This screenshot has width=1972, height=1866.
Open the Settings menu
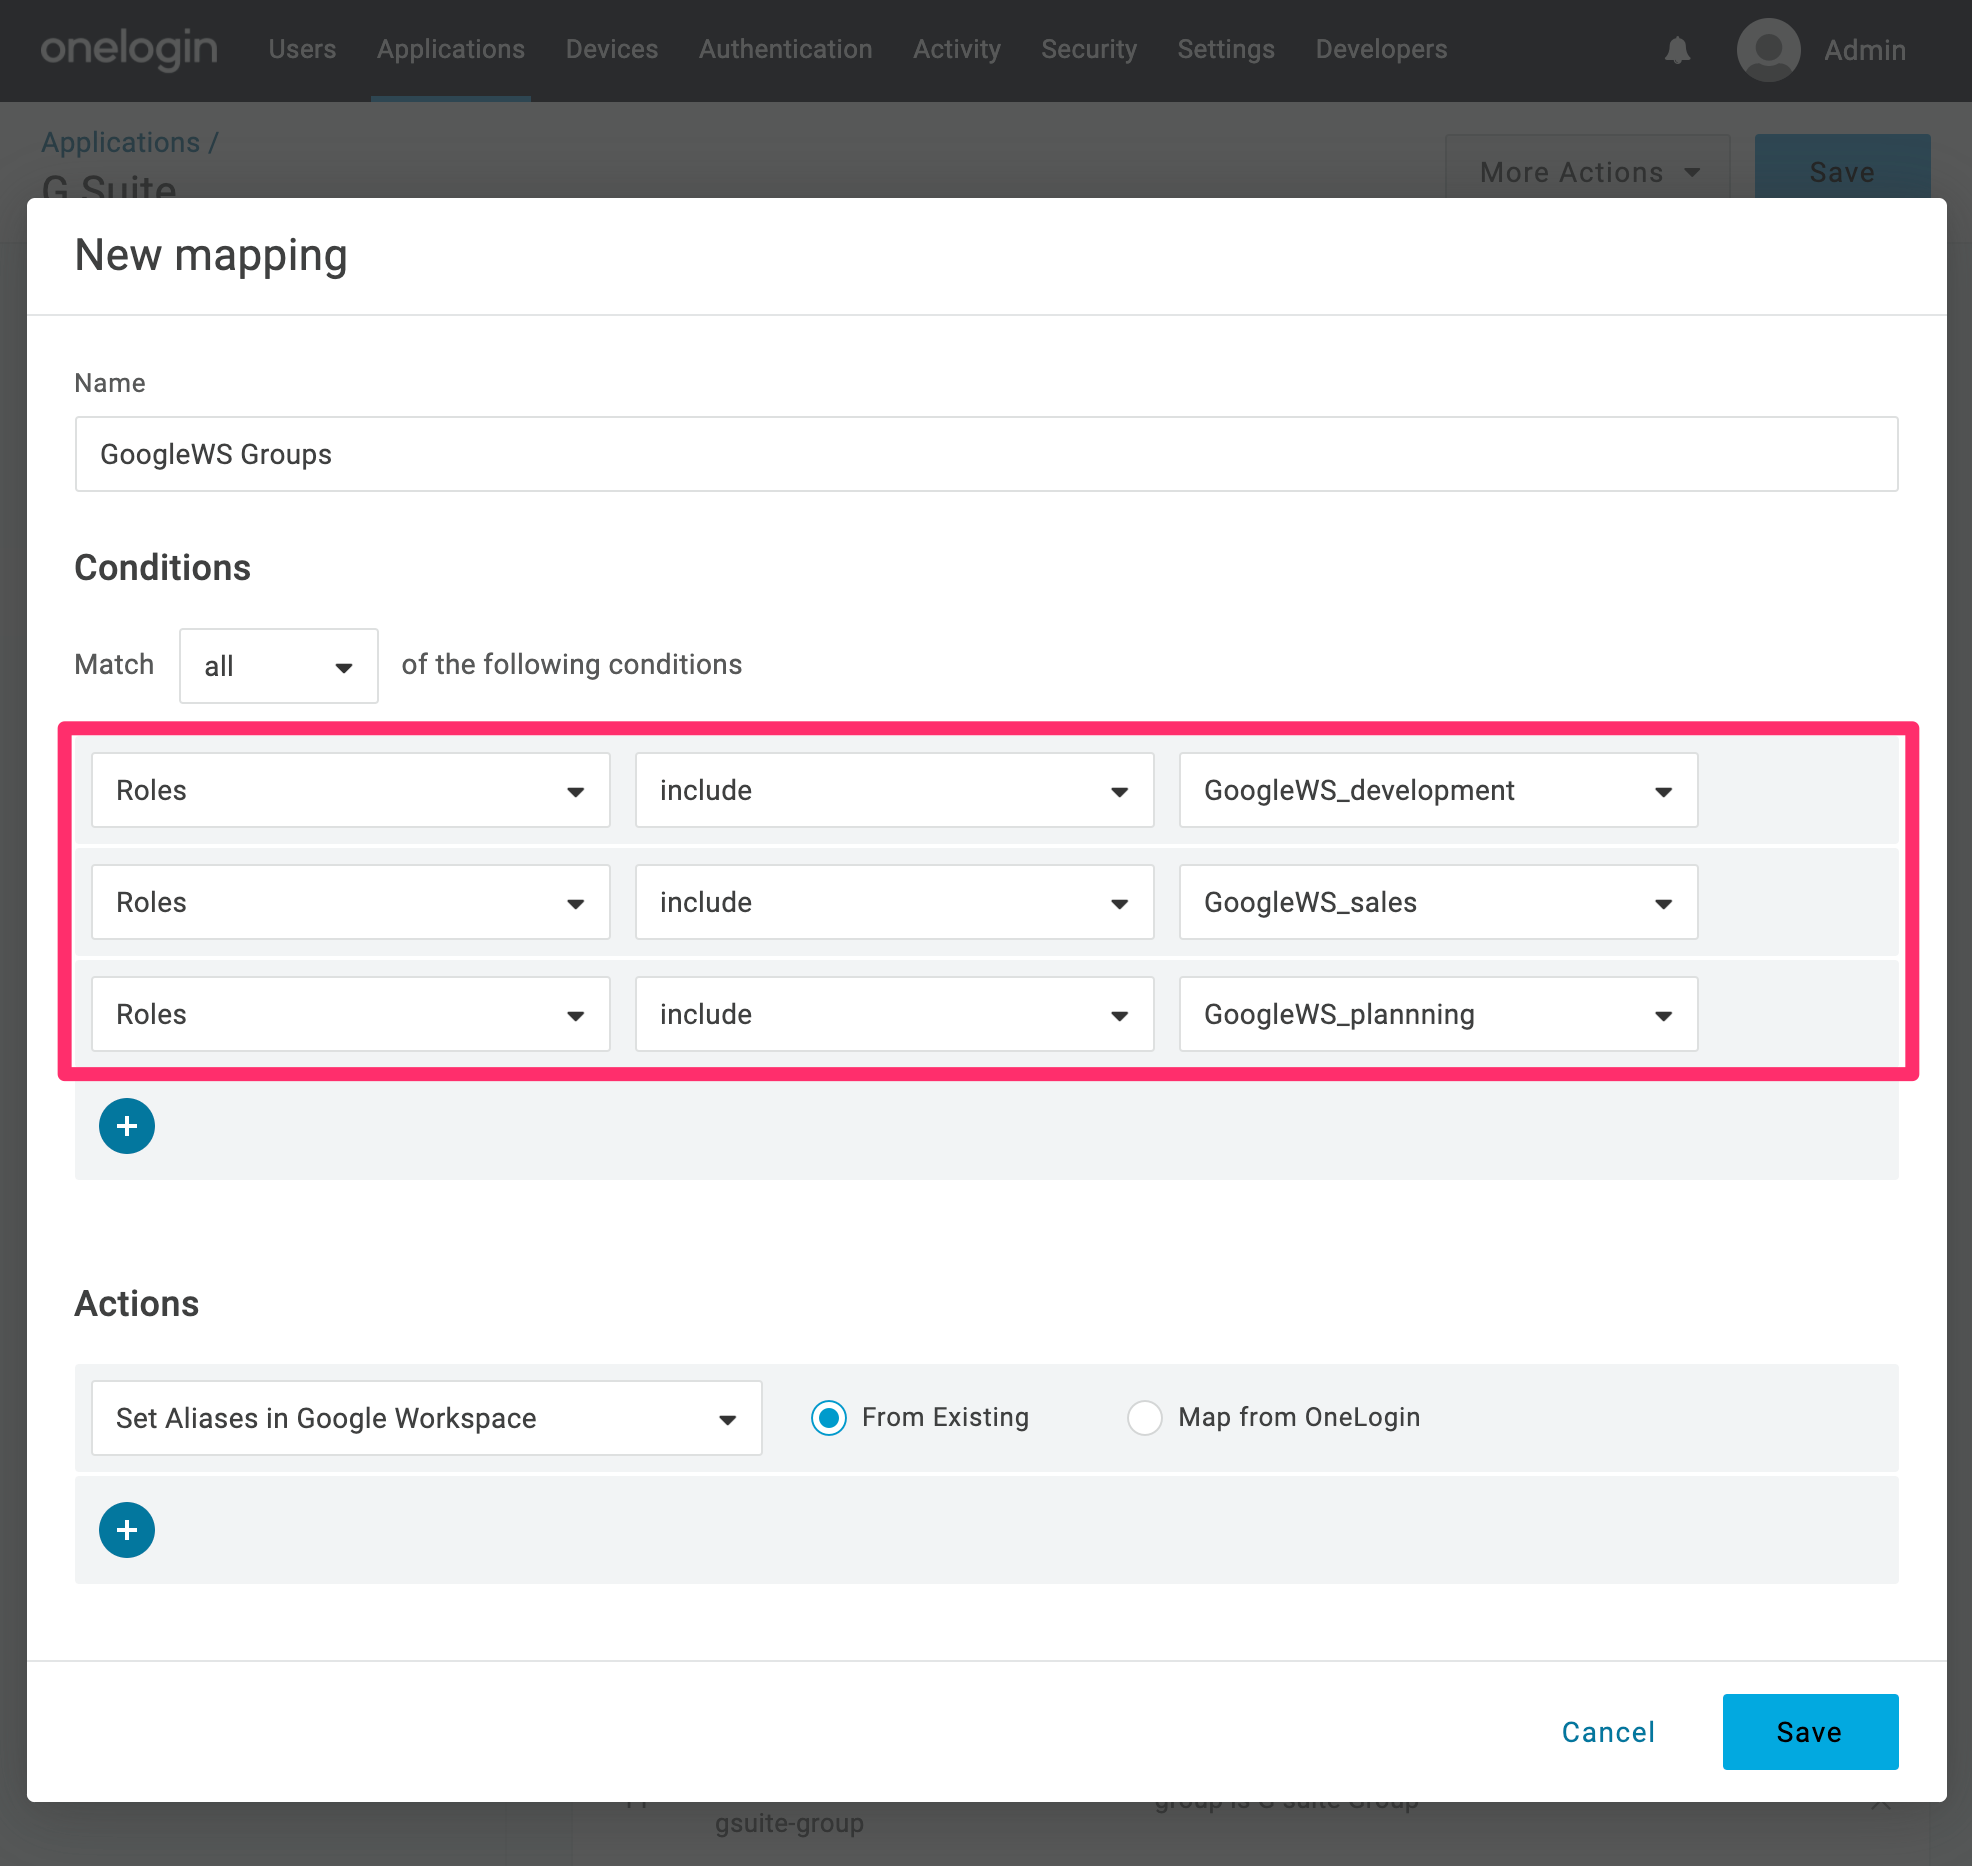1226,49
